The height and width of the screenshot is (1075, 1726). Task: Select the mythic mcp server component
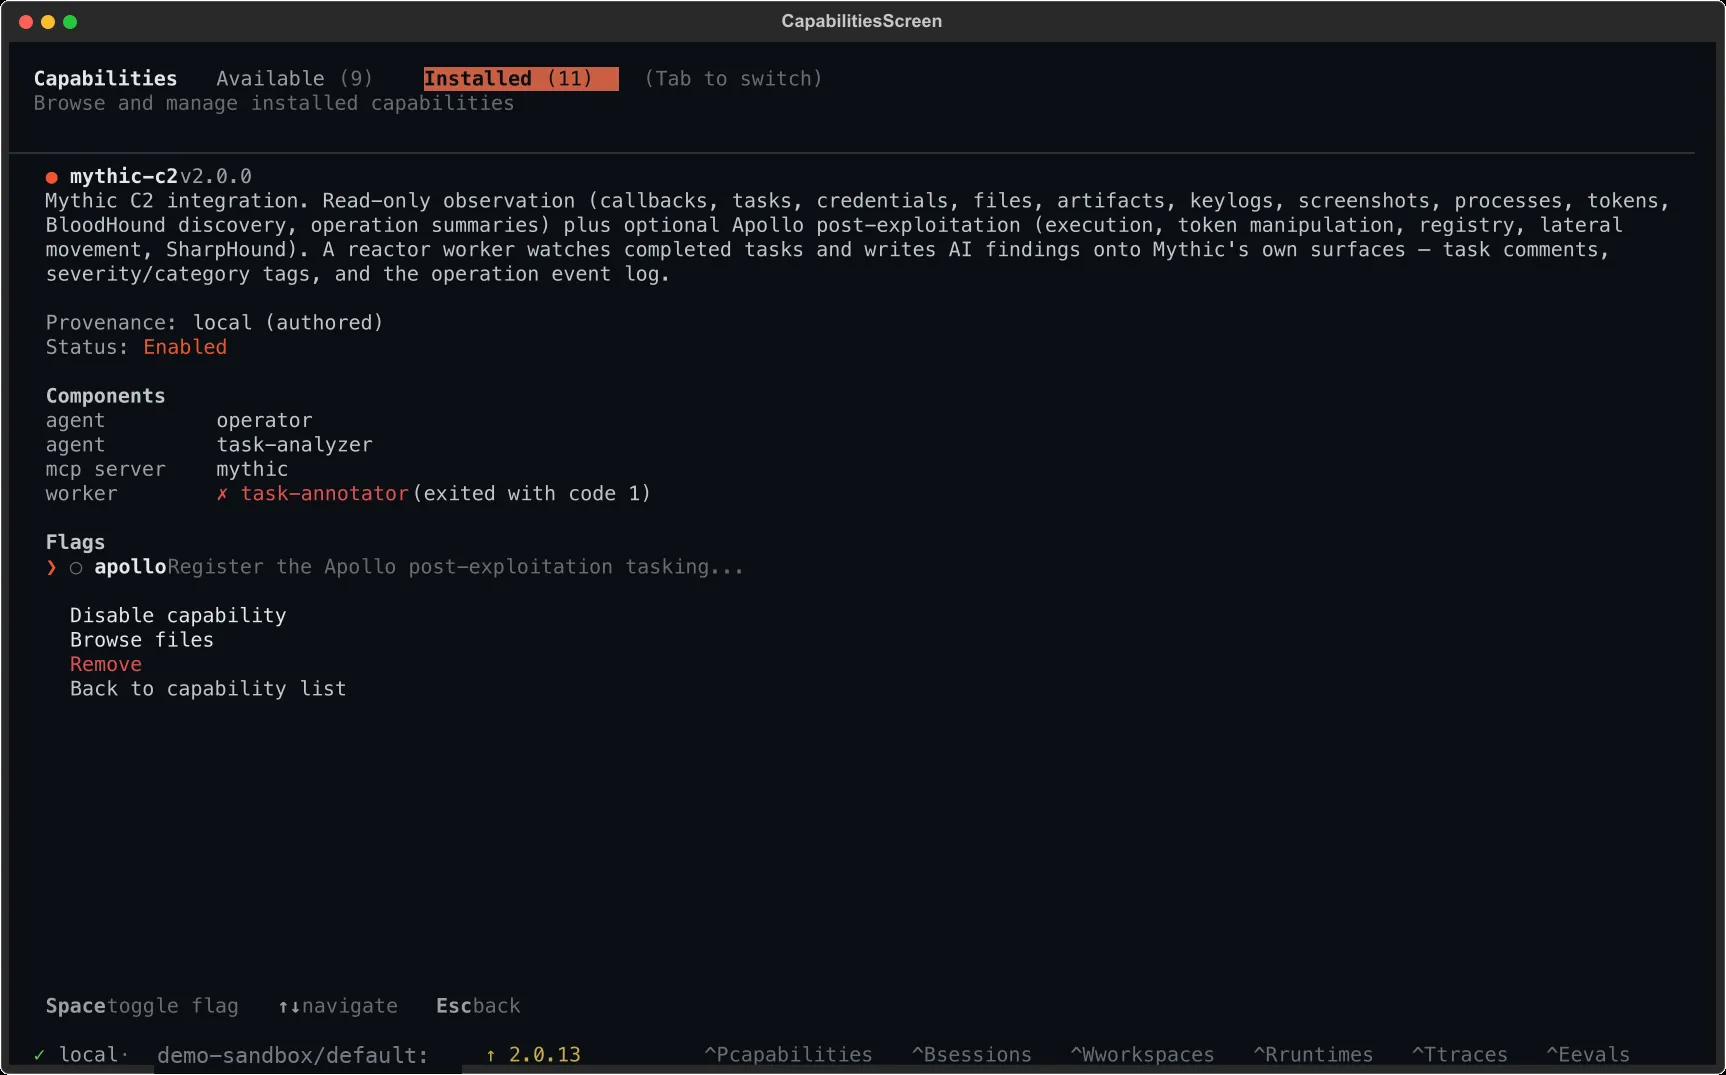[252, 469]
